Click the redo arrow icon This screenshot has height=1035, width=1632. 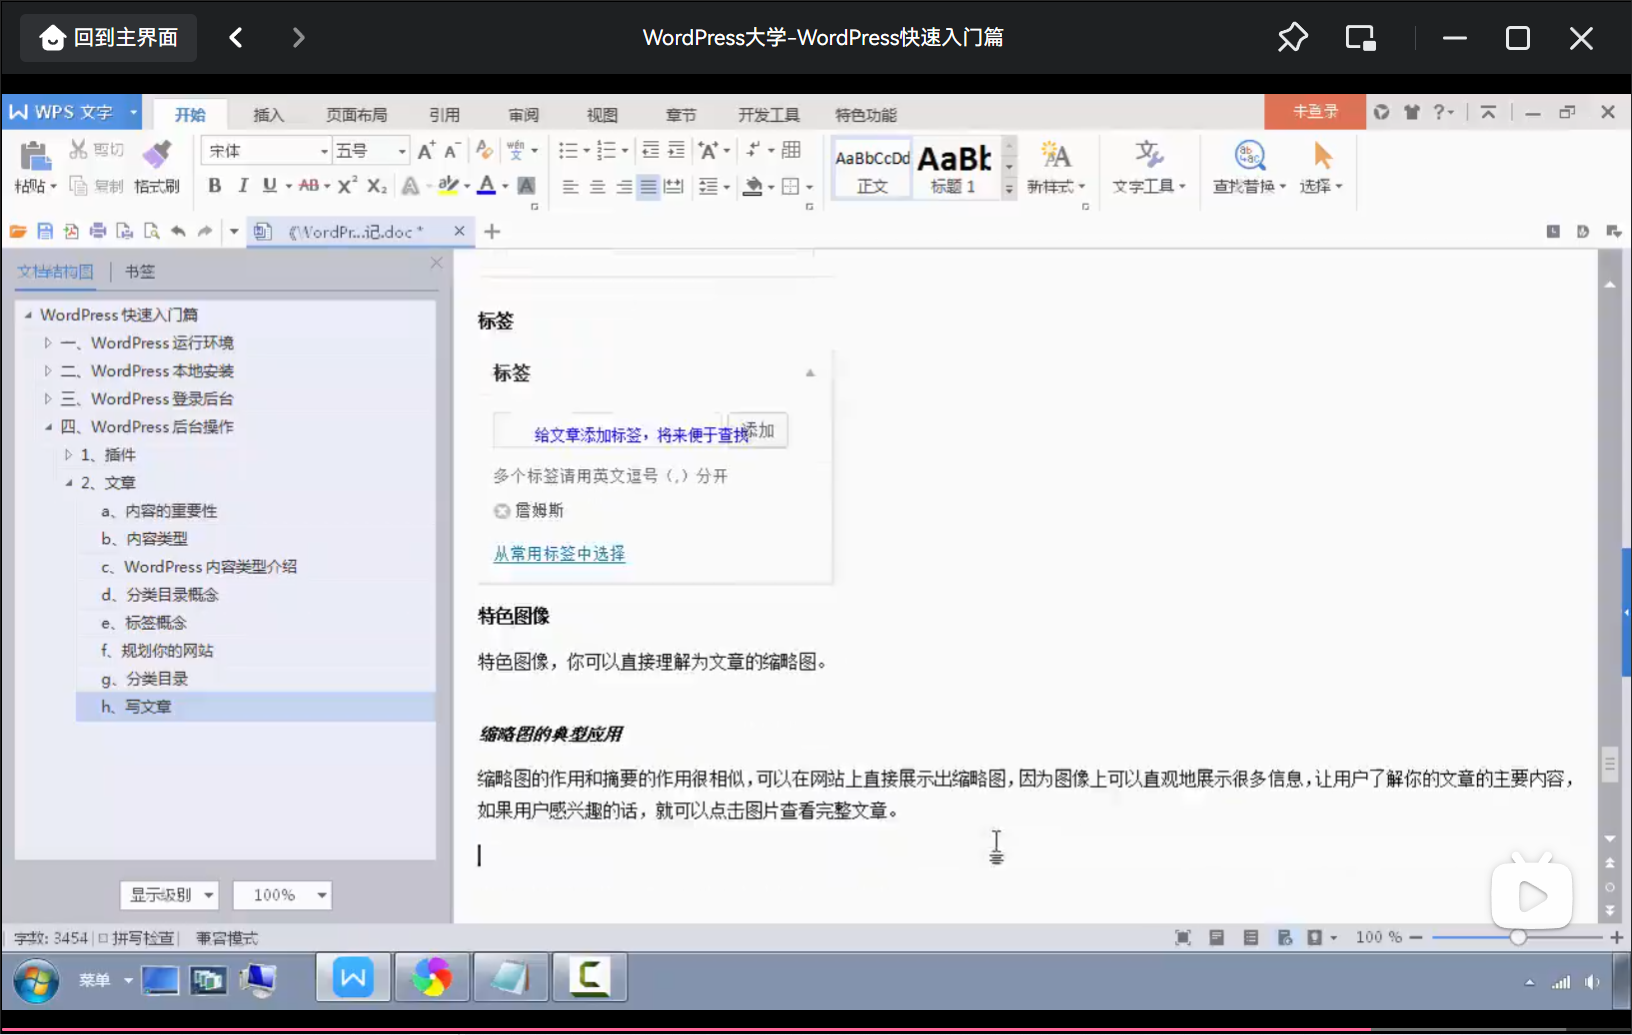click(205, 232)
